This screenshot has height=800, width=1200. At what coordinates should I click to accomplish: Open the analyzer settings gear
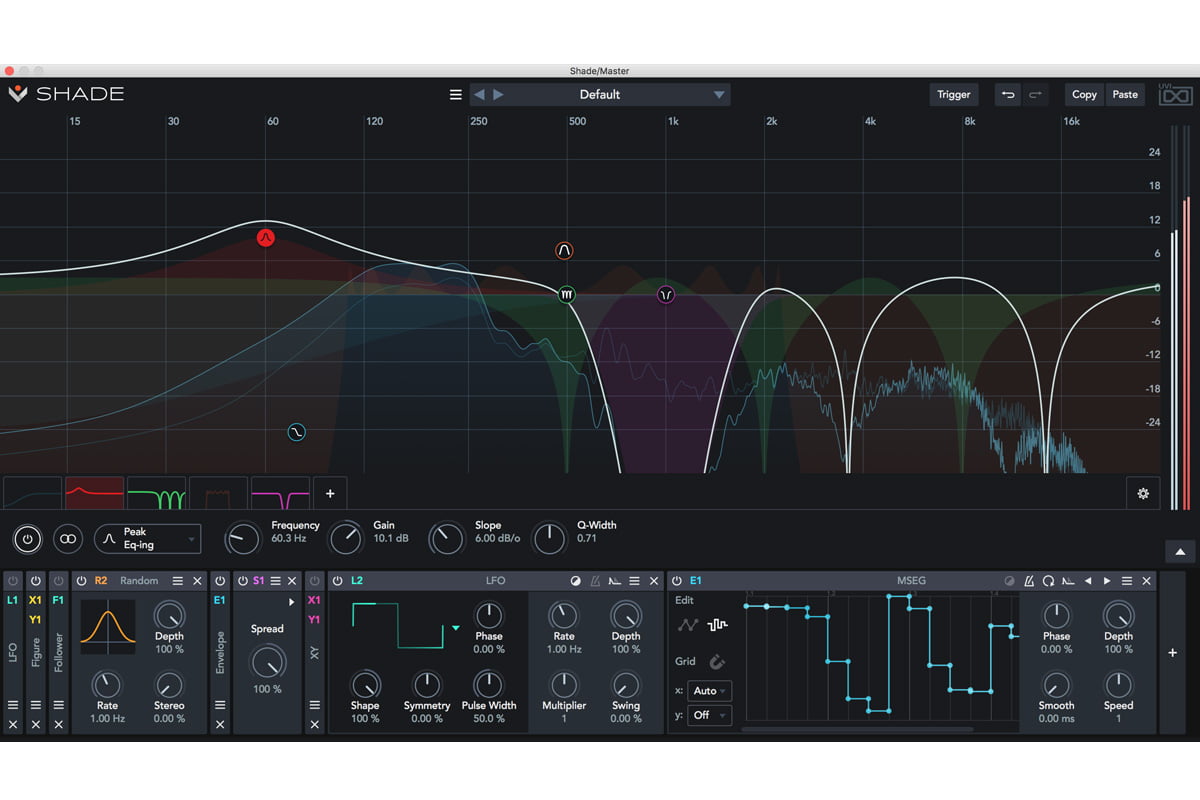pyautogui.click(x=1143, y=493)
